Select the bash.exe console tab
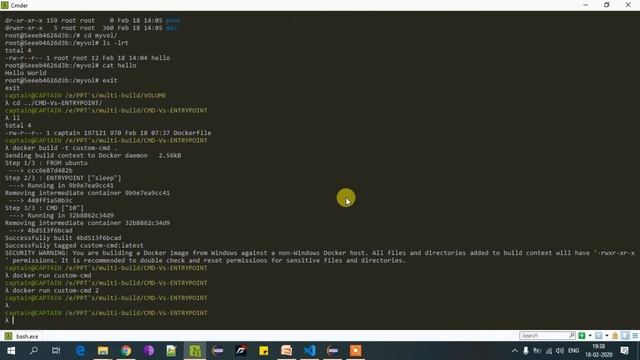The image size is (640, 360). point(22,336)
